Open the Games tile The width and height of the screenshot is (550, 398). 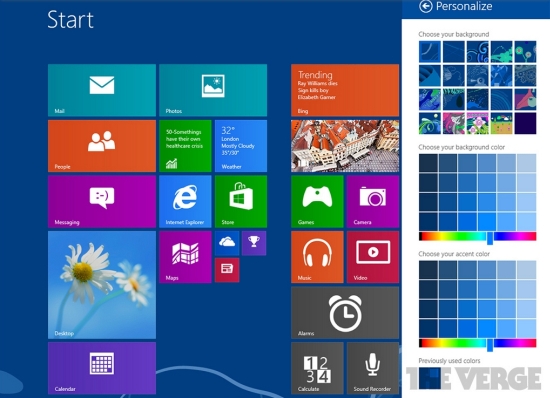pos(317,202)
